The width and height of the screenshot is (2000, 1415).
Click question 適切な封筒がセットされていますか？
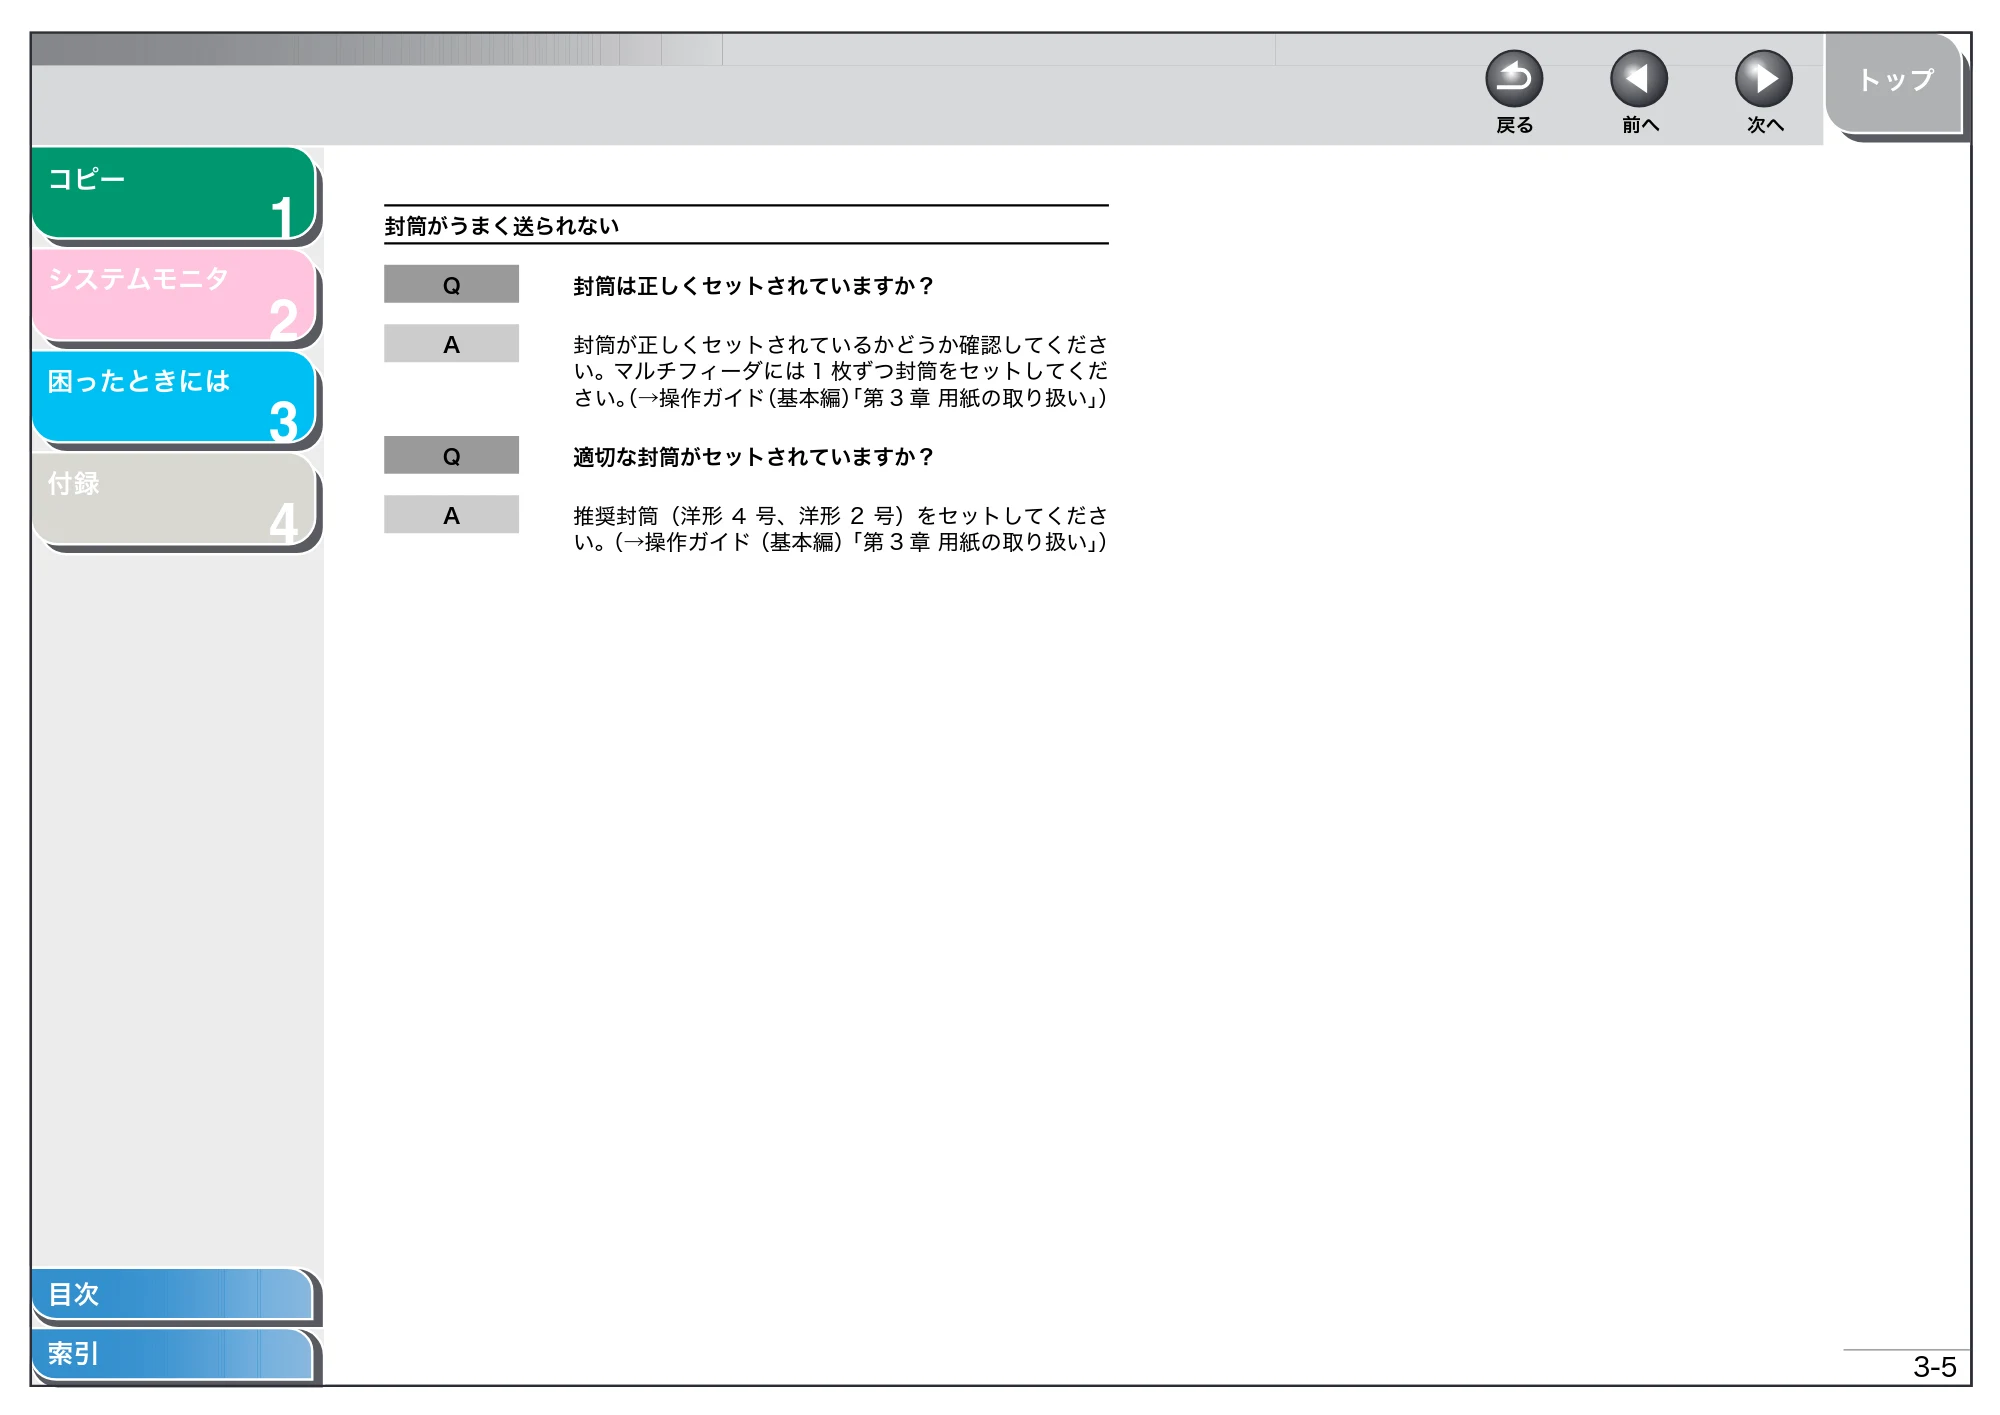click(753, 457)
